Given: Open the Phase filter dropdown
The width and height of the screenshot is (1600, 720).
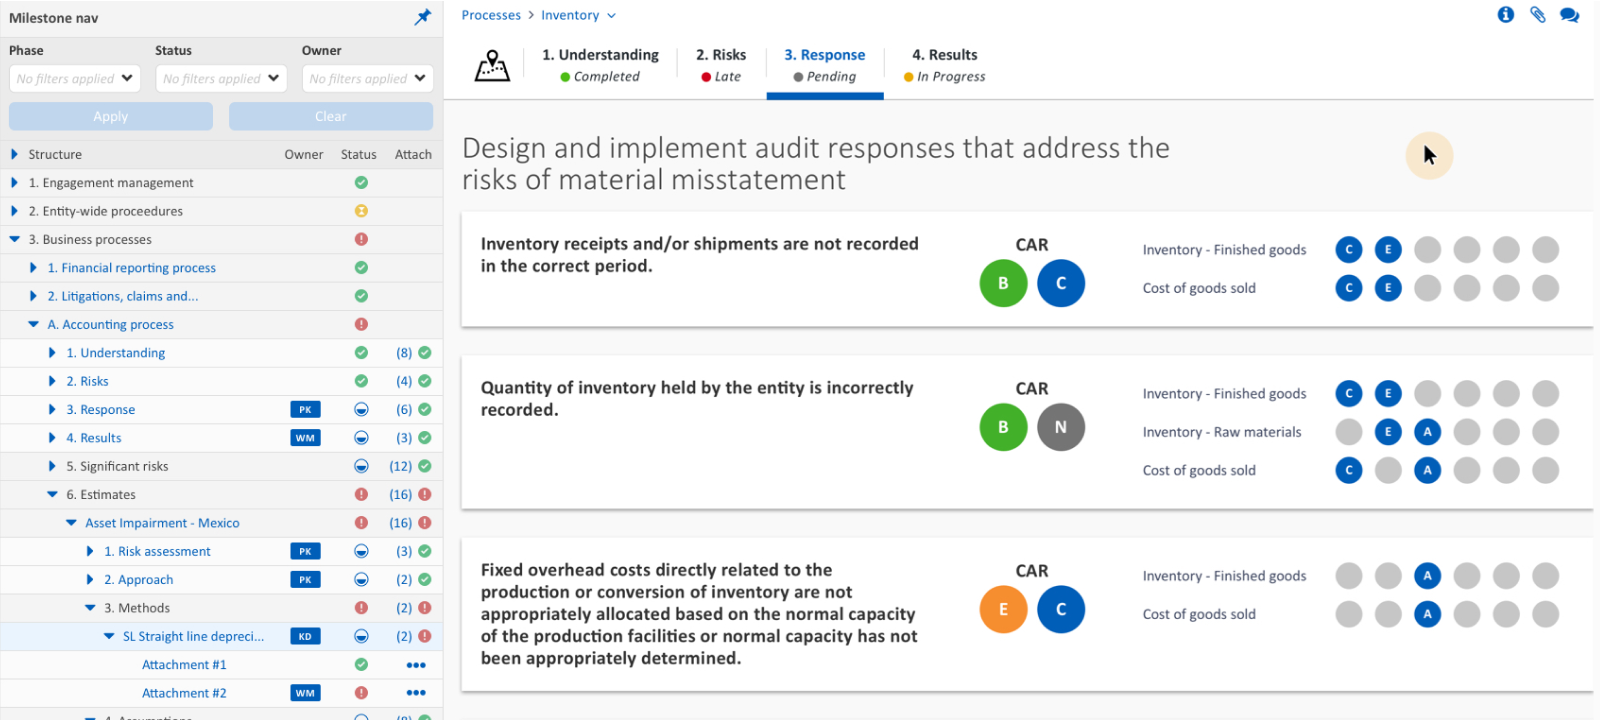Looking at the screenshot, I should tap(75, 78).
